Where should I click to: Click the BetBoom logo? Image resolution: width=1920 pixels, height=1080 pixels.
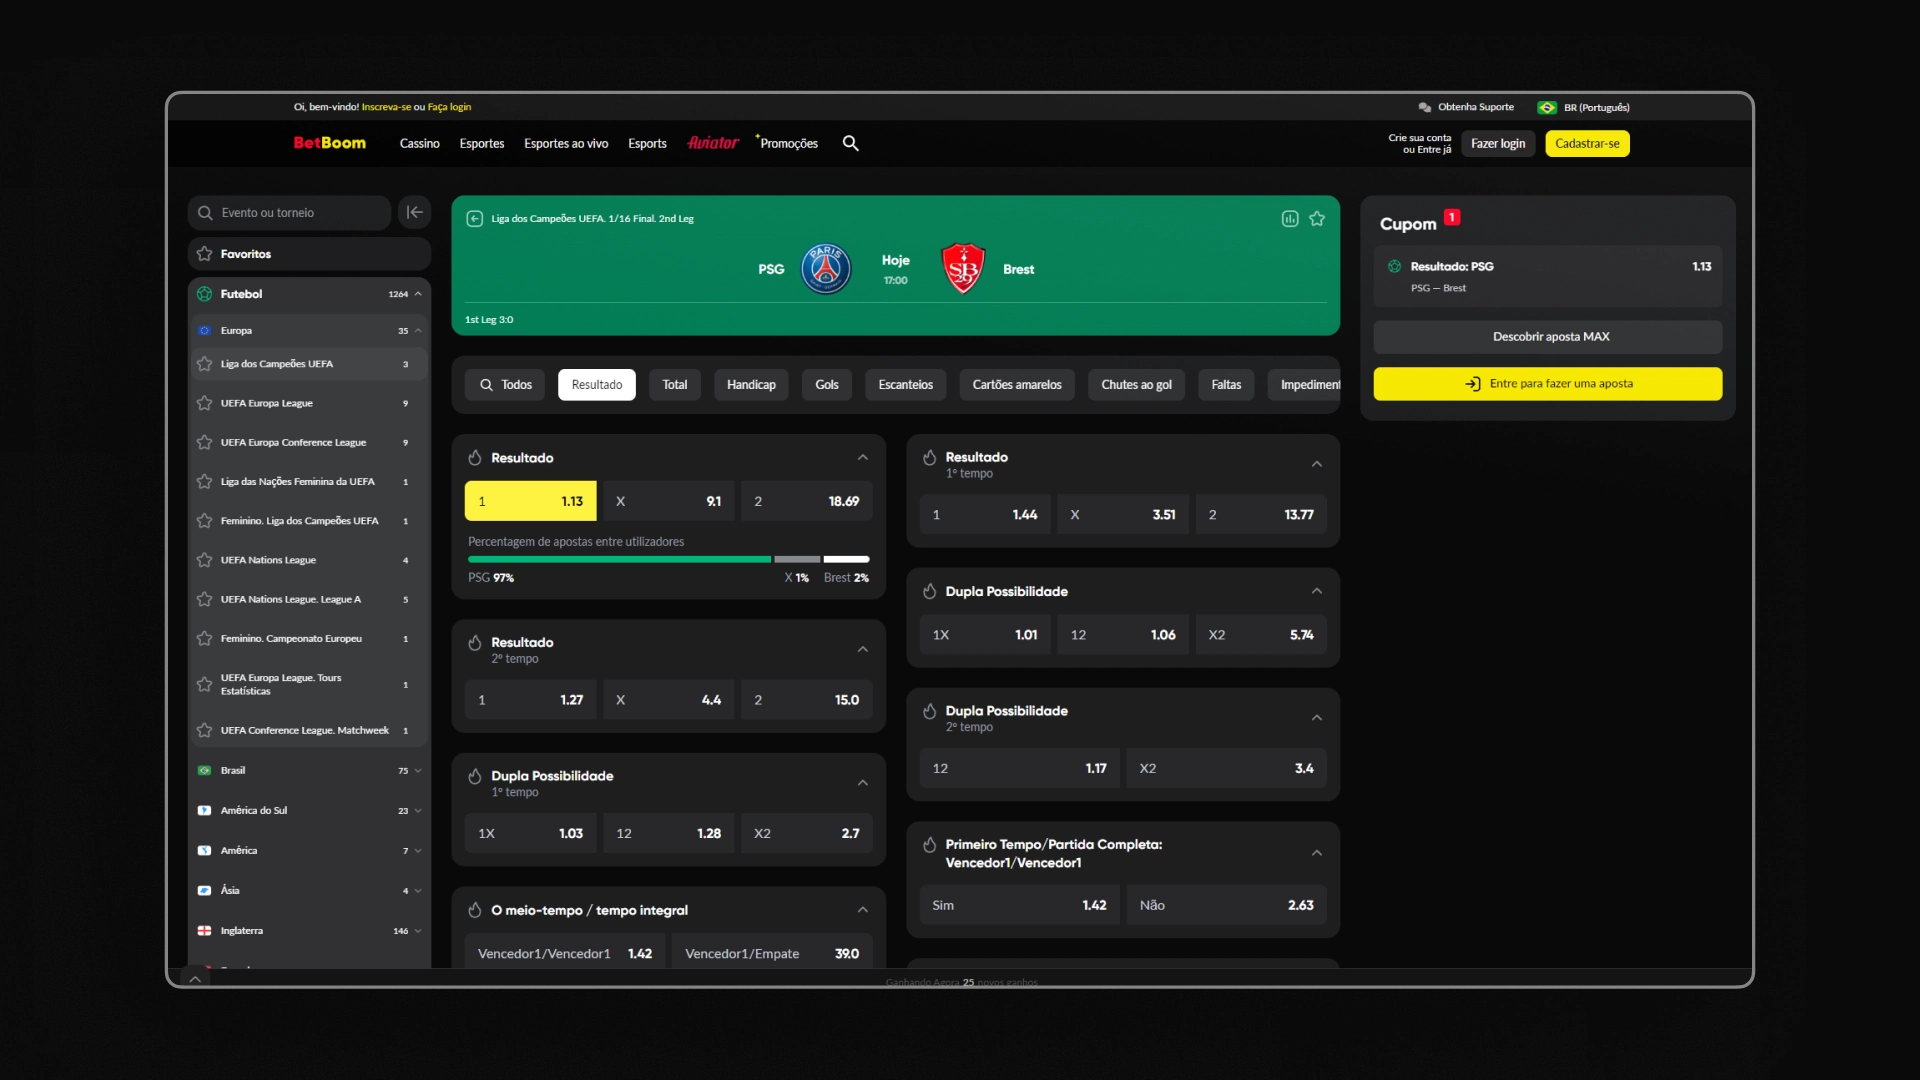[x=329, y=143]
